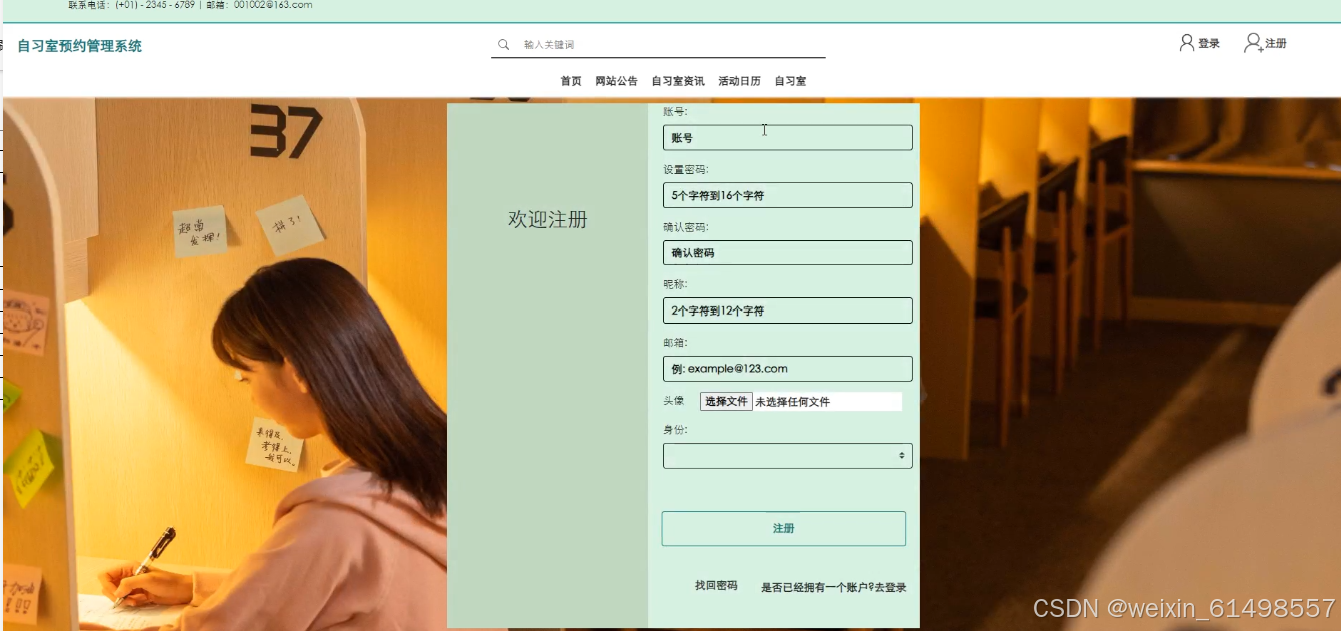Click the 设置密码 password field
1341x631 pixels.
point(788,195)
